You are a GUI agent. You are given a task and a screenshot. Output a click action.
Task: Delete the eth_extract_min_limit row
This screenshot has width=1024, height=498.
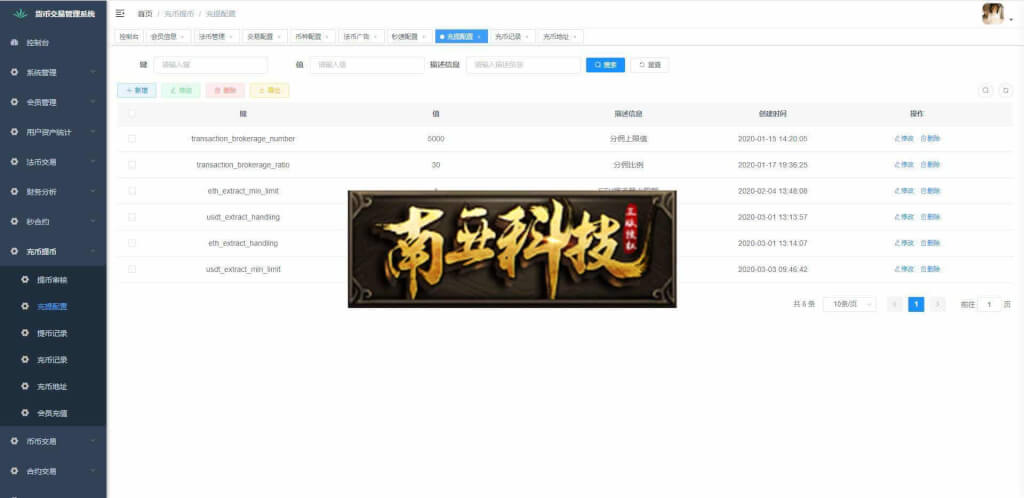[x=930, y=191]
